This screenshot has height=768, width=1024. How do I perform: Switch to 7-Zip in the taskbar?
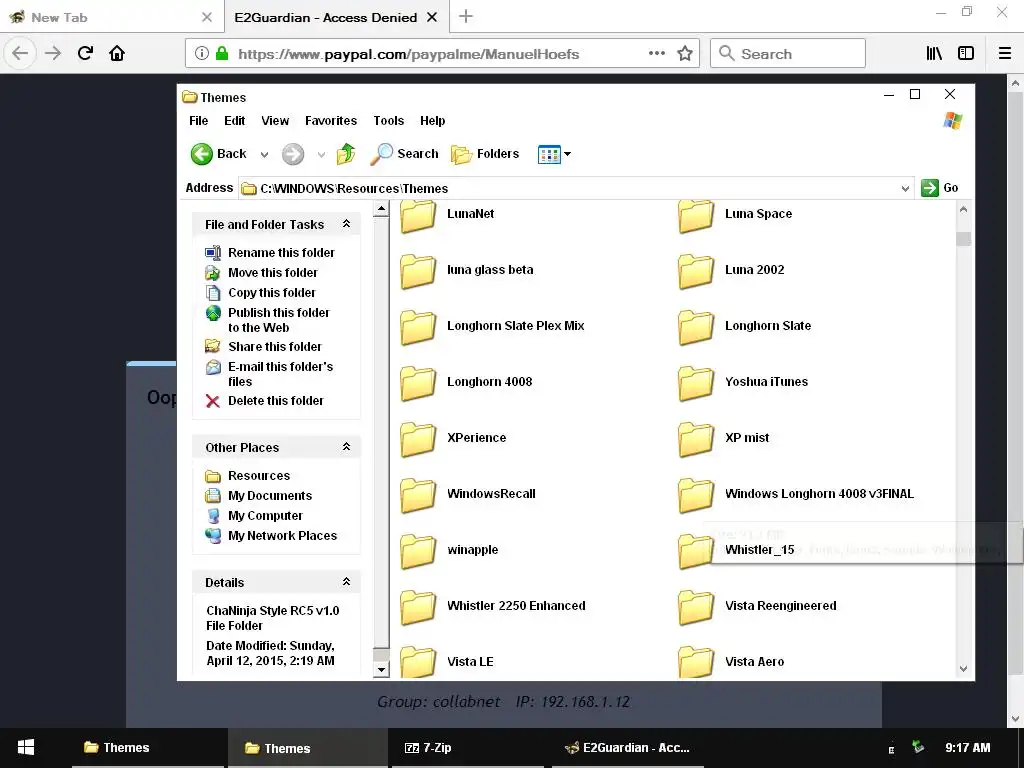[467, 748]
